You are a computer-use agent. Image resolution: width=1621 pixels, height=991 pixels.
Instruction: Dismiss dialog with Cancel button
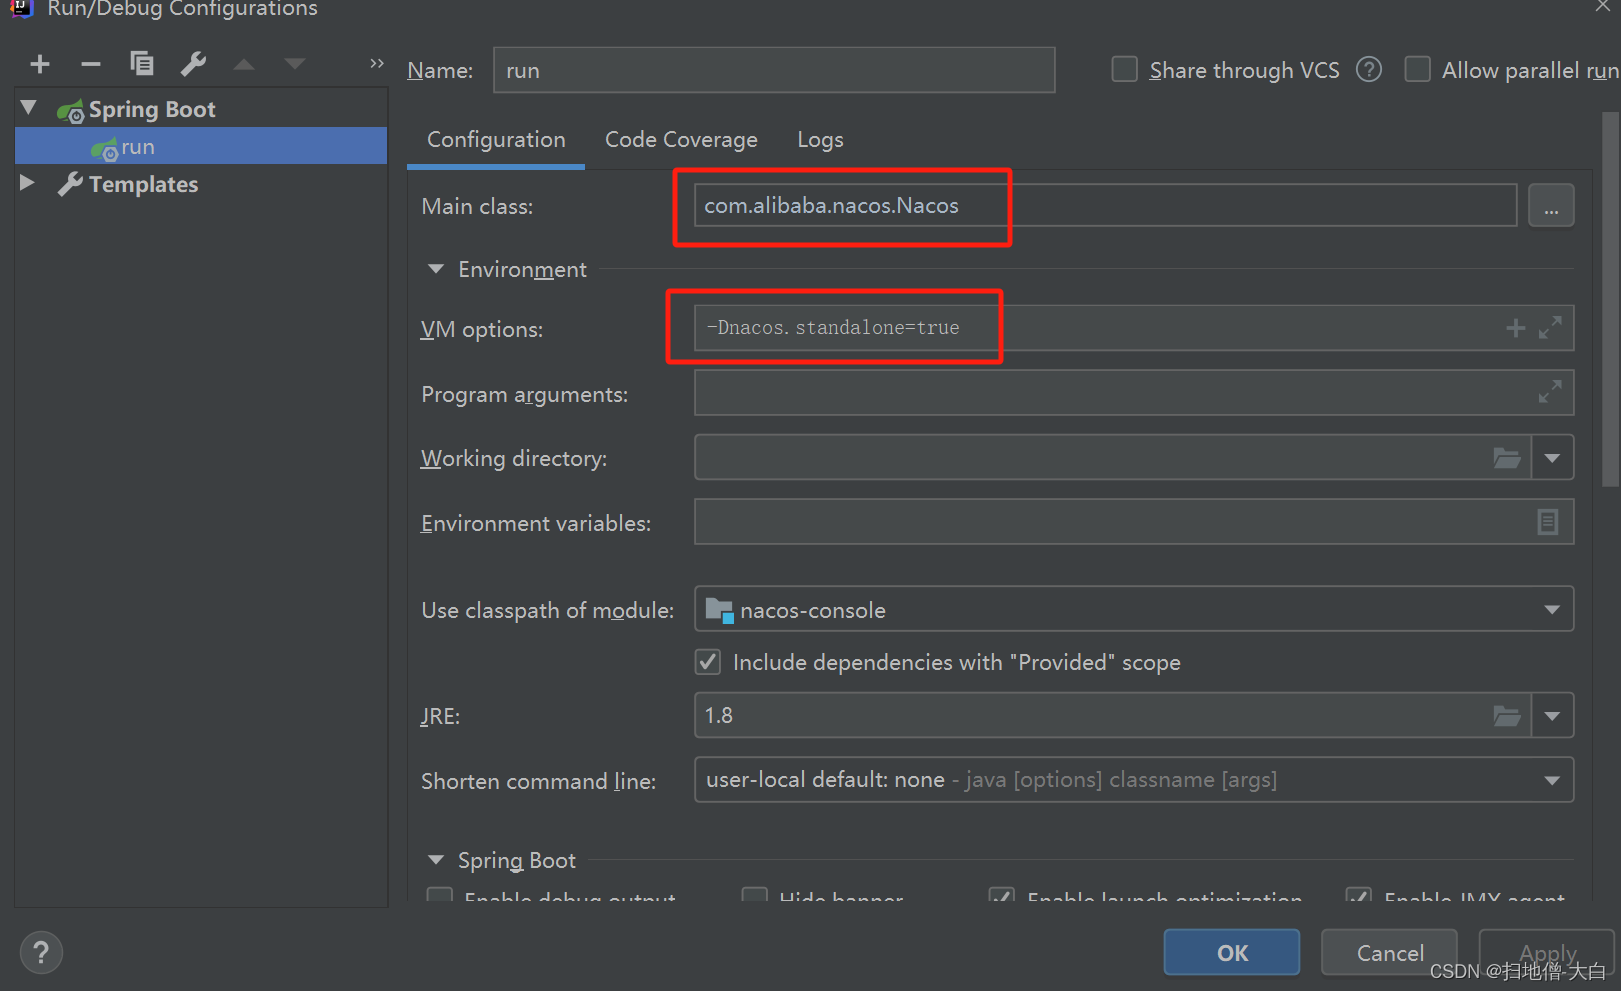coord(1389,953)
